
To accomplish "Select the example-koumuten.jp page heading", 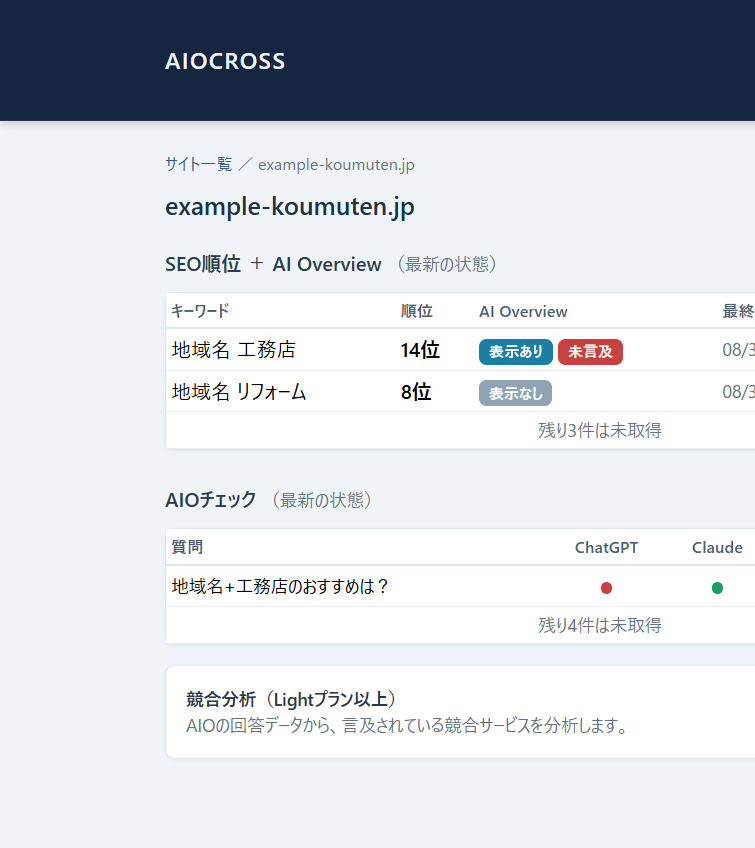I will (x=290, y=207).
